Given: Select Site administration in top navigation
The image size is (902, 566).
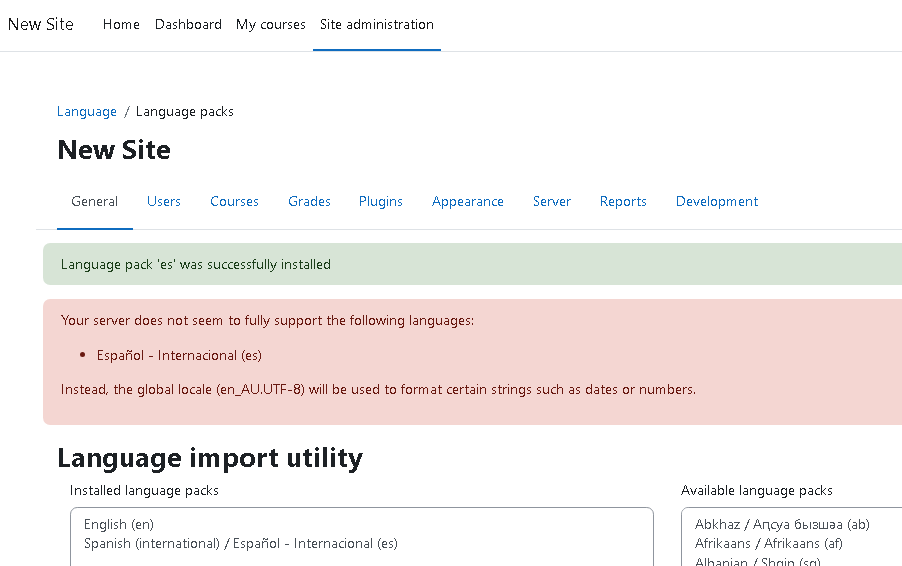Looking at the screenshot, I should tap(377, 24).
